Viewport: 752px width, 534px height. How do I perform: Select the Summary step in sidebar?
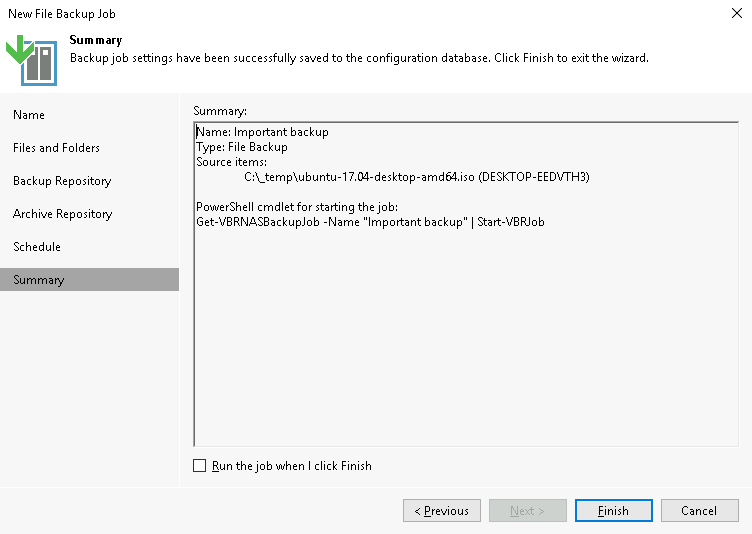click(89, 280)
